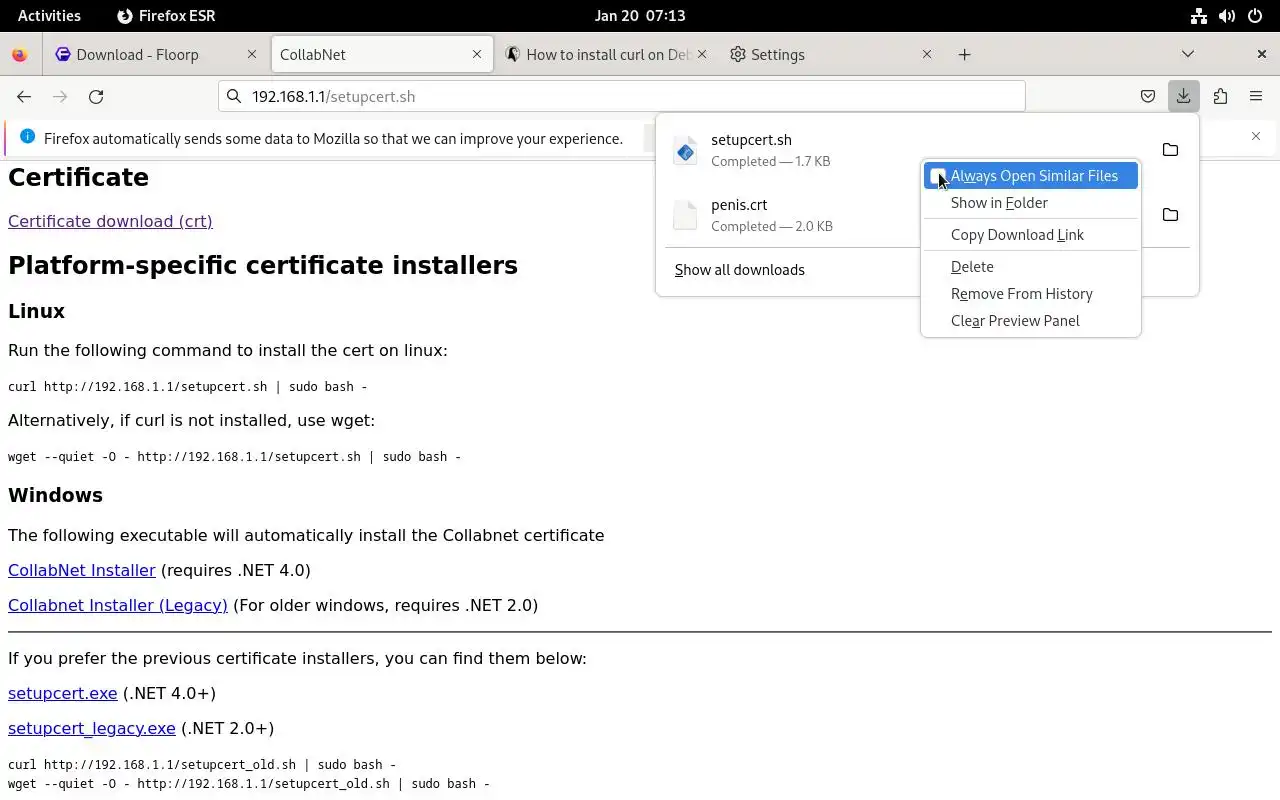Choose Delete from the context menu
The width and height of the screenshot is (1280, 800).
click(x=1030, y=267)
